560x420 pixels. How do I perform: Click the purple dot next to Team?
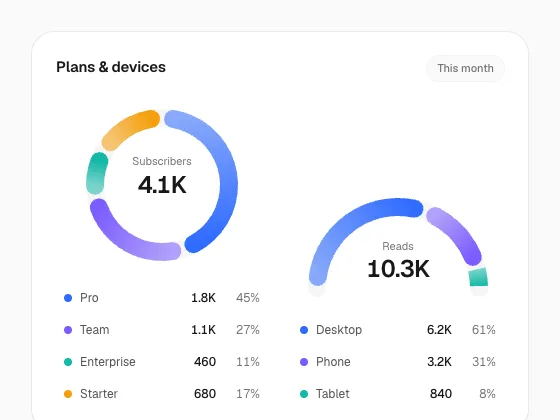(68, 330)
